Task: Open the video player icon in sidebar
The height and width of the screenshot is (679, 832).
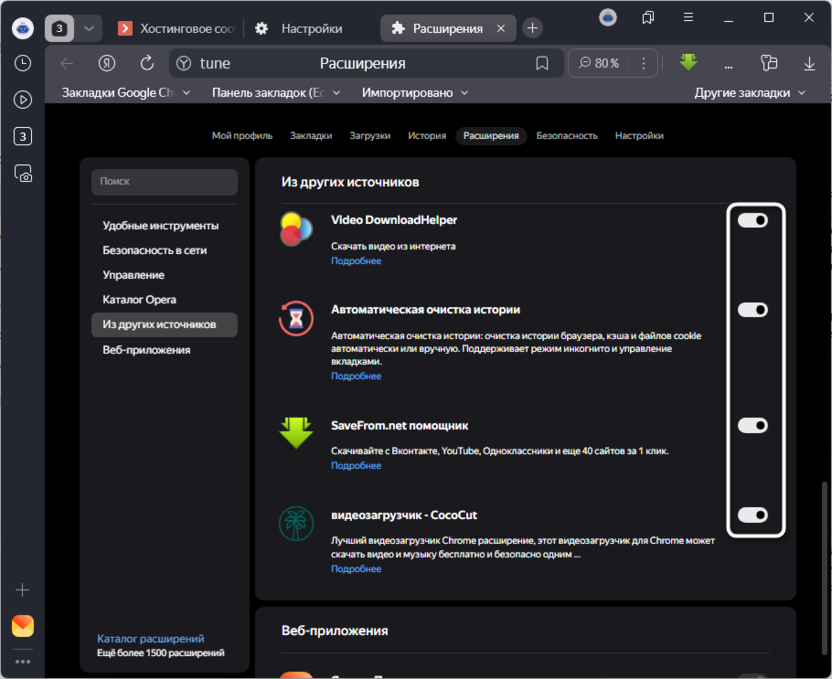Action: [23, 100]
